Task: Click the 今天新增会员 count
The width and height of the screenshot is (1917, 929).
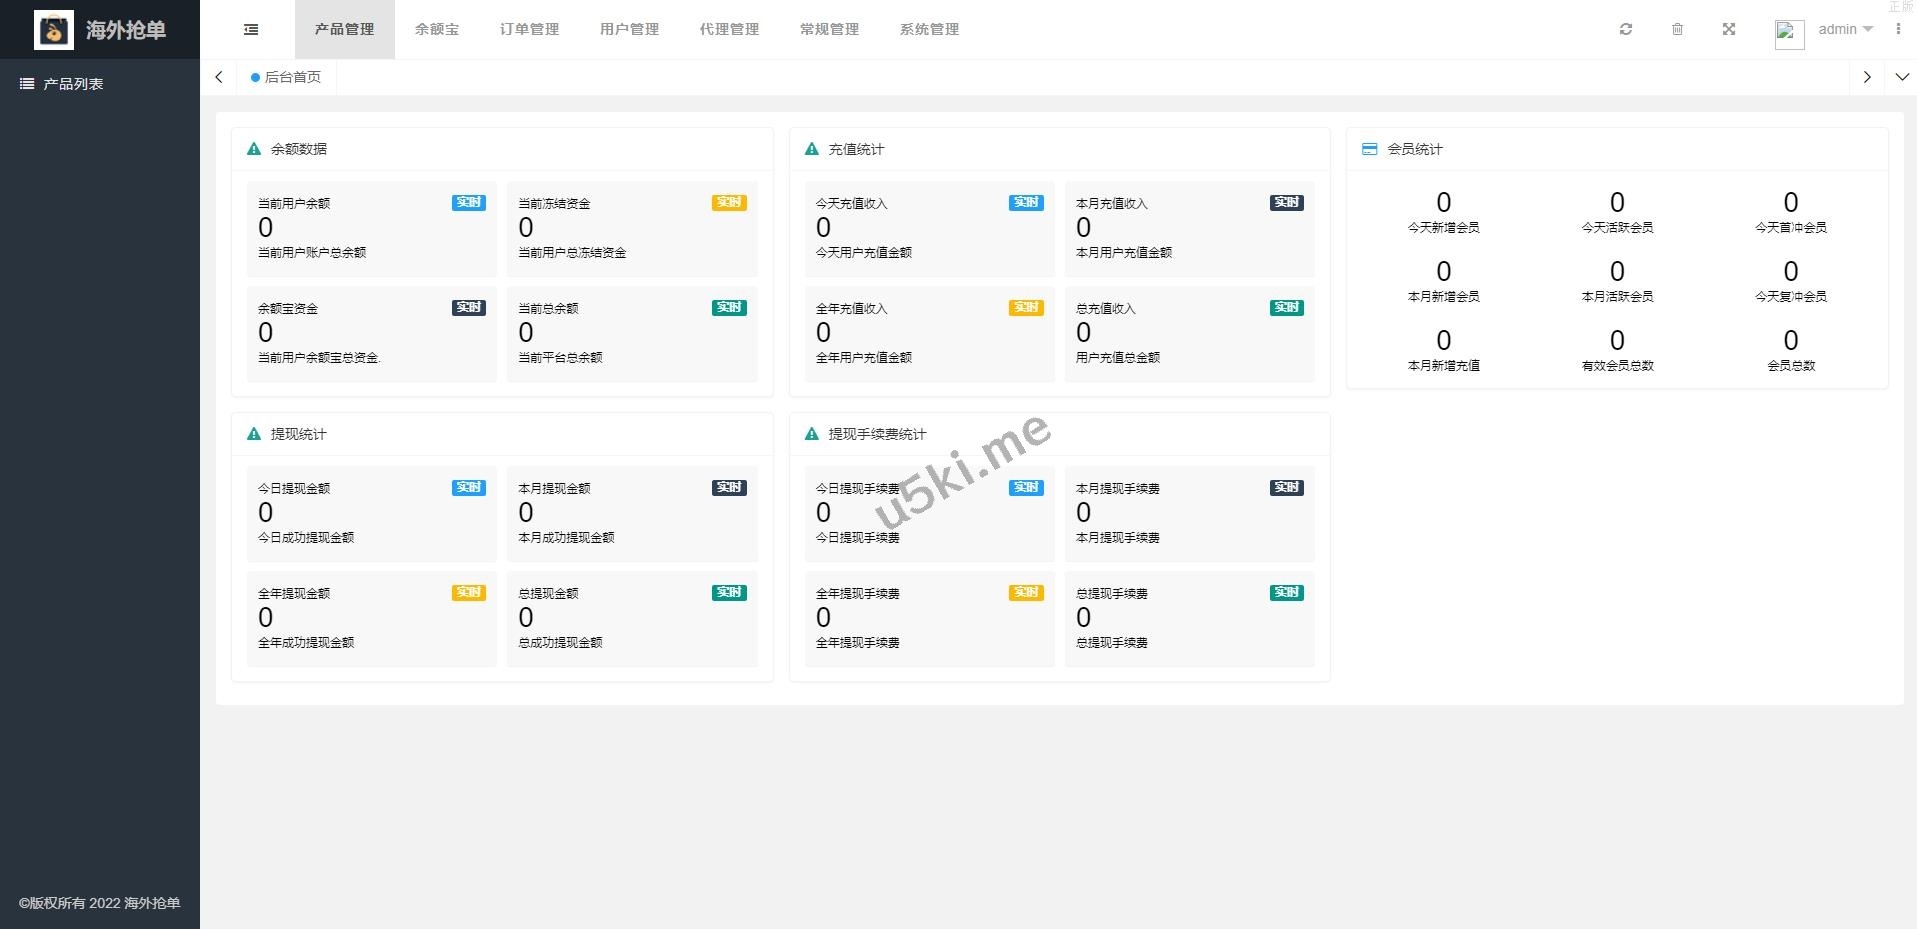Action: point(1443,203)
